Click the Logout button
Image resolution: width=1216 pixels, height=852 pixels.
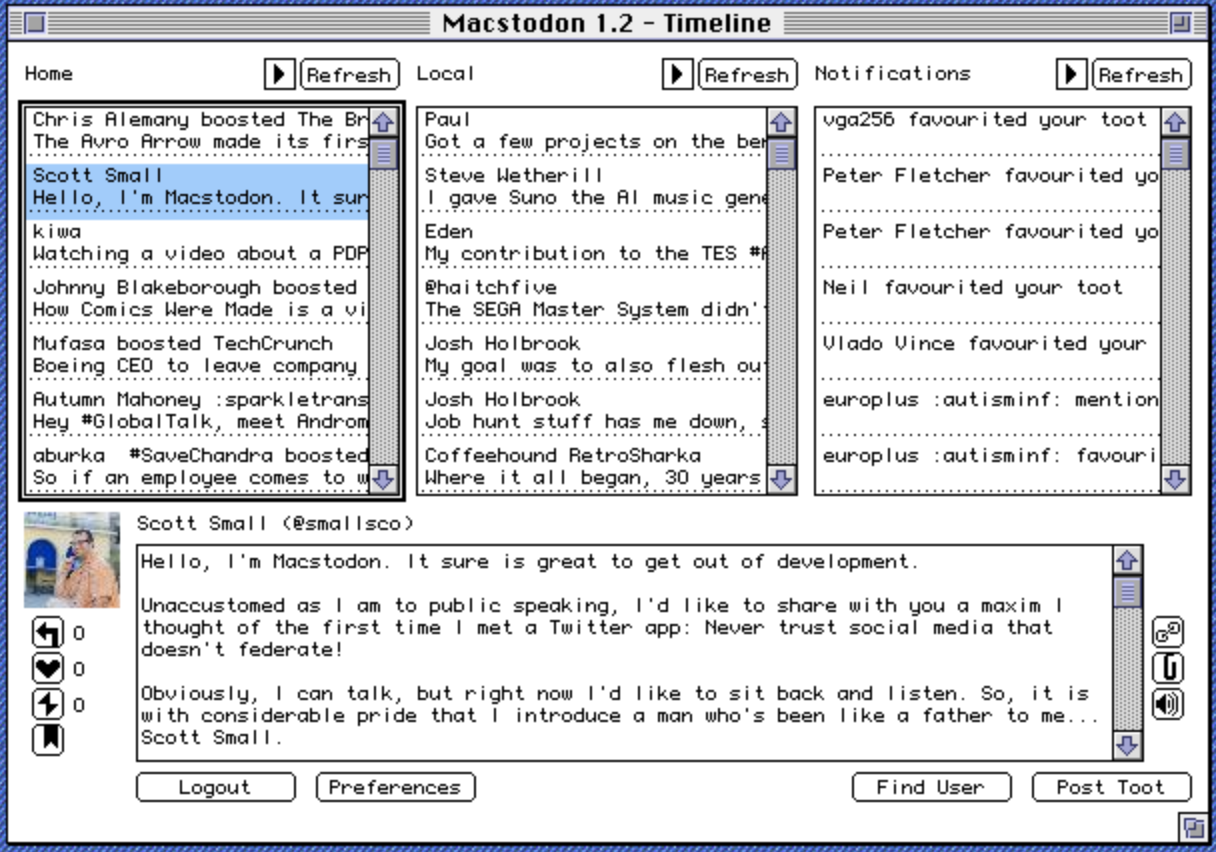click(x=215, y=787)
